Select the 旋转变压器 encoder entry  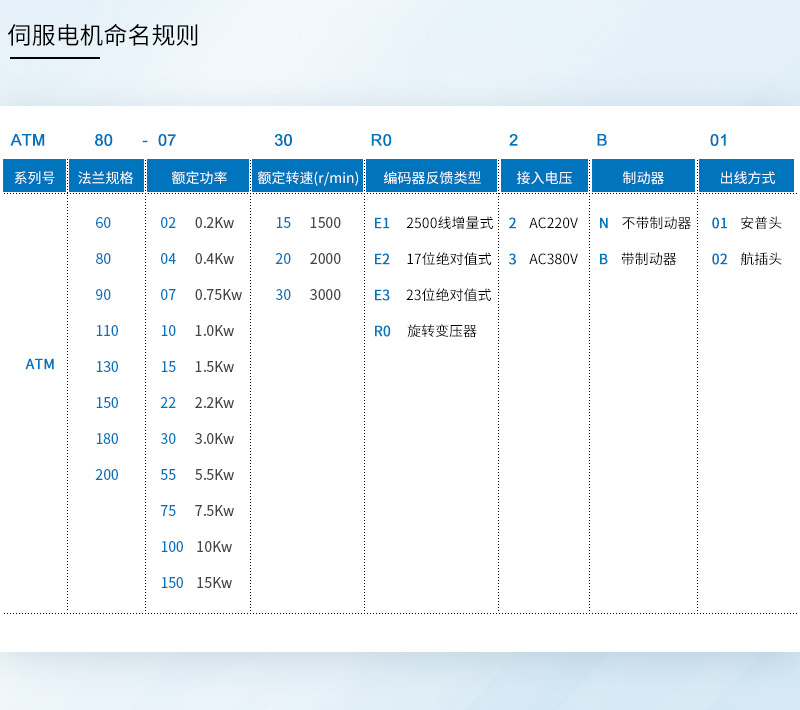[x=441, y=331]
